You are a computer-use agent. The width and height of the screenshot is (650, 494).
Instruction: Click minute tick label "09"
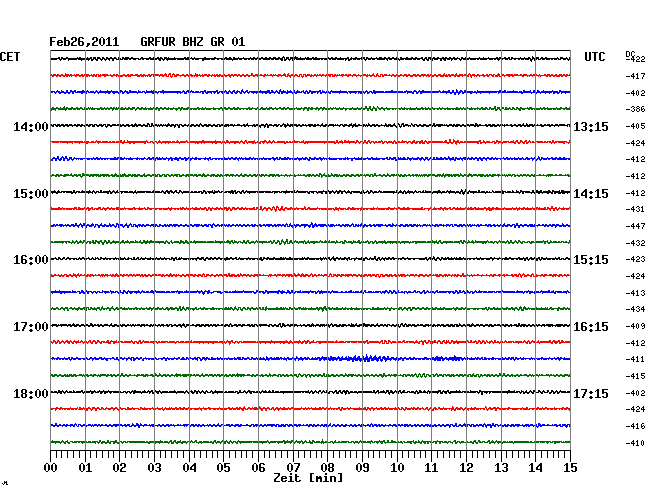click(x=362, y=468)
